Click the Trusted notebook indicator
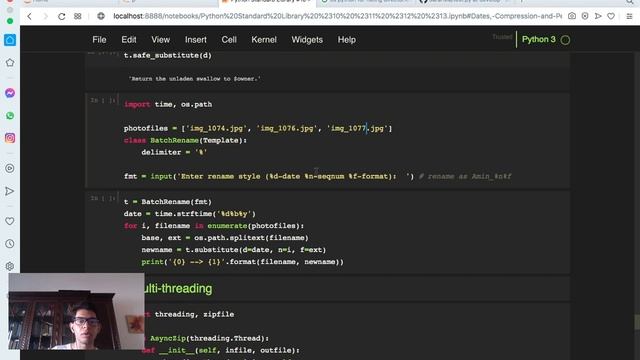This screenshot has width=640, height=360. click(x=502, y=37)
